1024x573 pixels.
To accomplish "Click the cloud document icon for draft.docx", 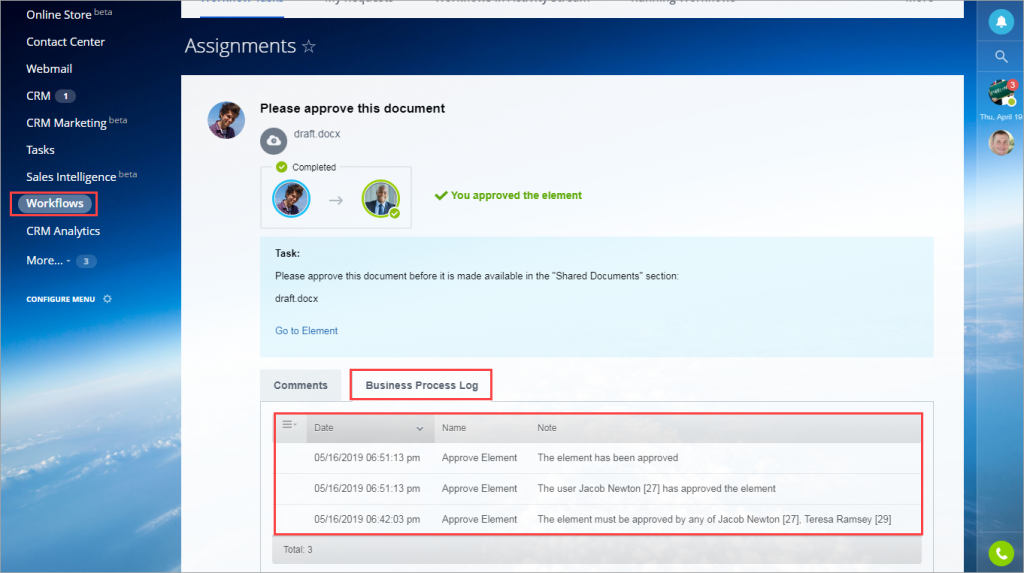I will [x=274, y=140].
